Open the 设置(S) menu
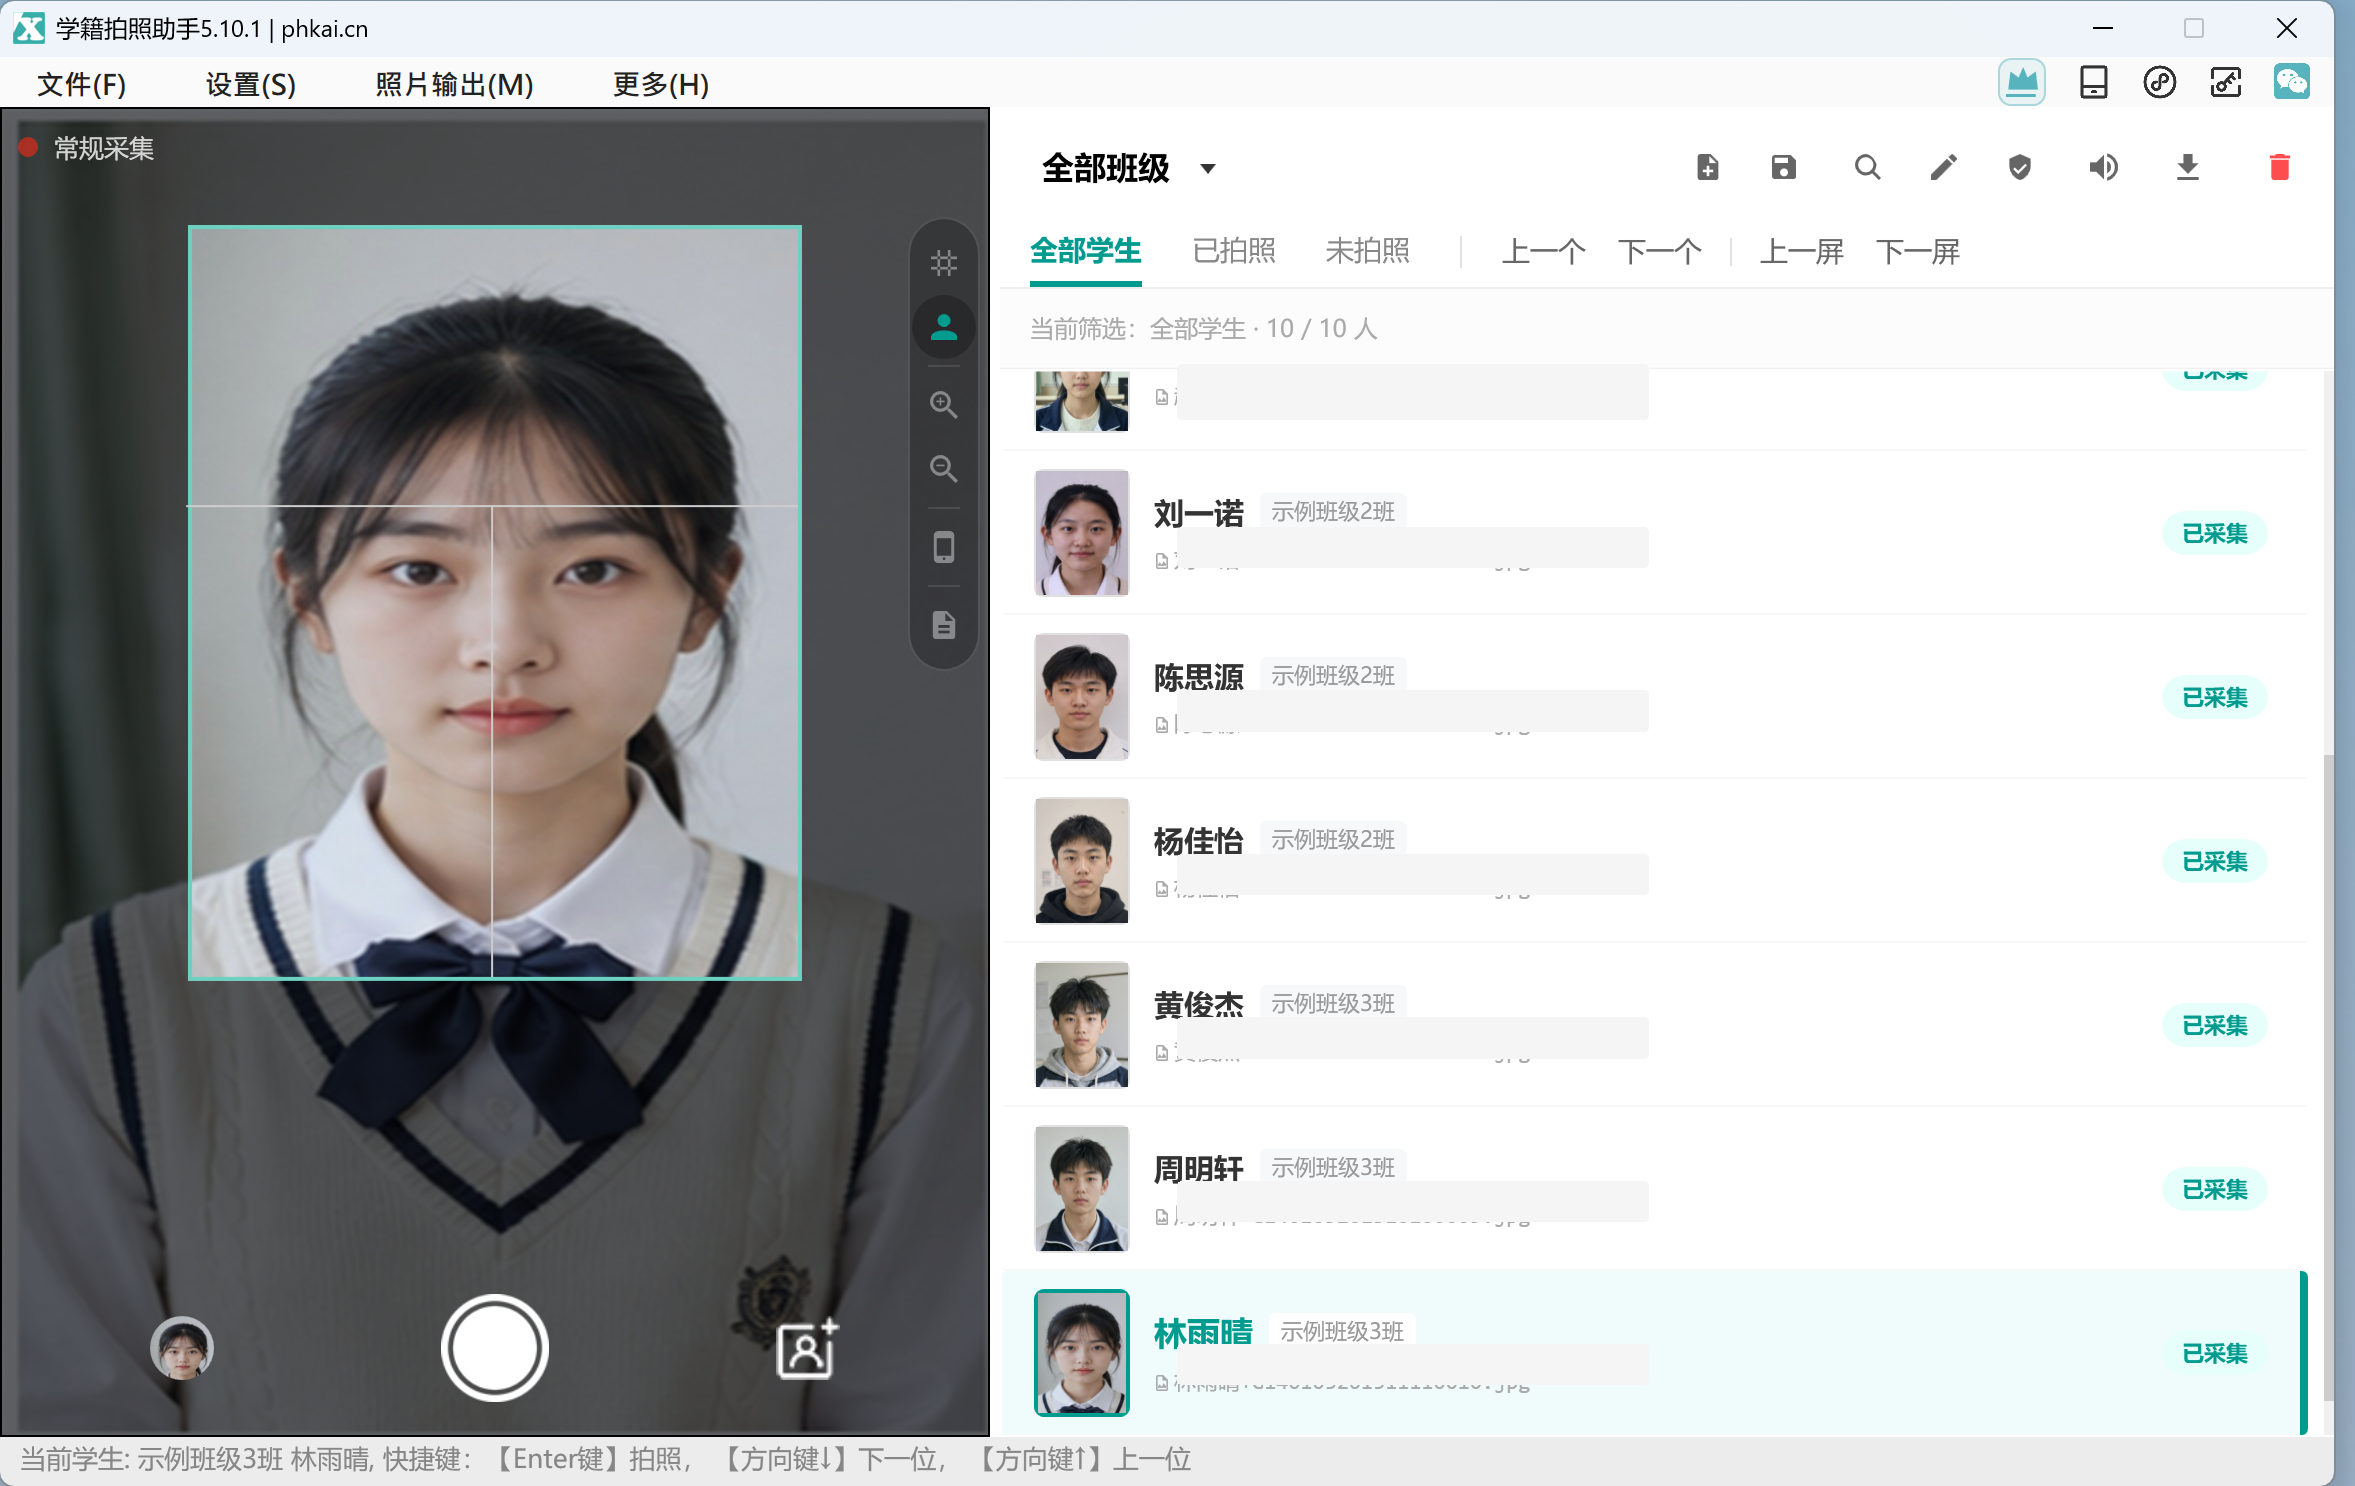Image resolution: width=2355 pixels, height=1486 pixels. coord(251,84)
